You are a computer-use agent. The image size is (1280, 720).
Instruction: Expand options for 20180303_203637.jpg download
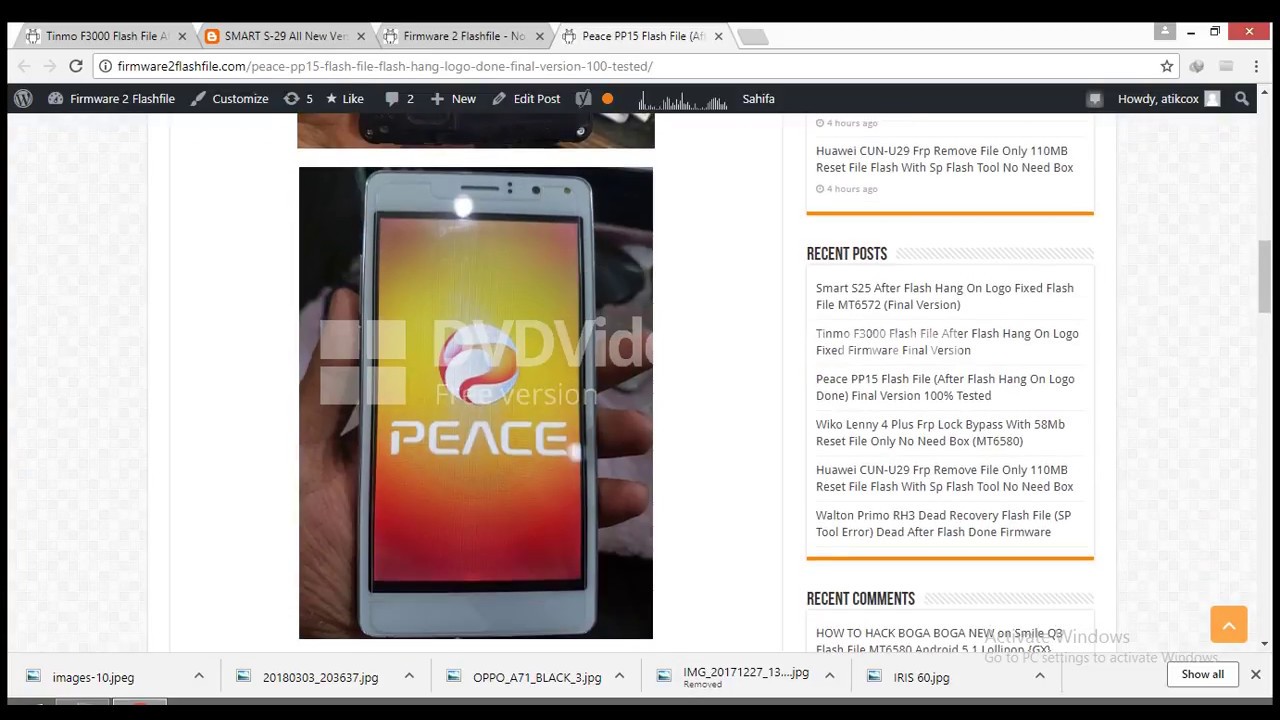coord(409,676)
